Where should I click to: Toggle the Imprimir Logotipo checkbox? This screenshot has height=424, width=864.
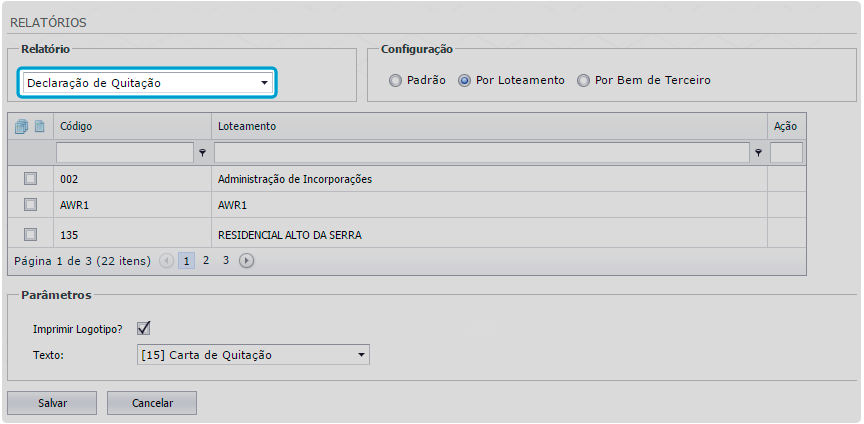click(144, 328)
